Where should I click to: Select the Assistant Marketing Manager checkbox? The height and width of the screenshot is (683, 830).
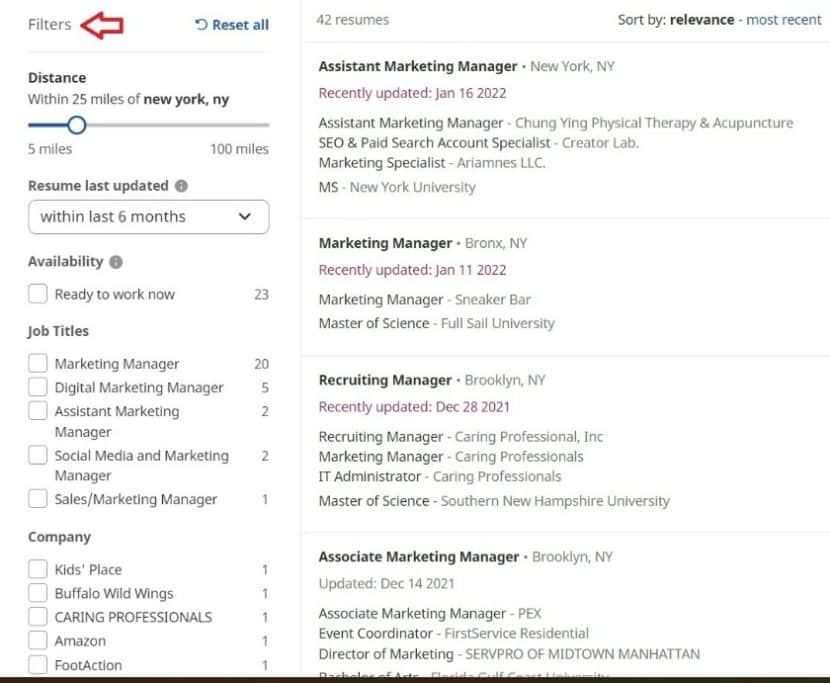coord(38,411)
